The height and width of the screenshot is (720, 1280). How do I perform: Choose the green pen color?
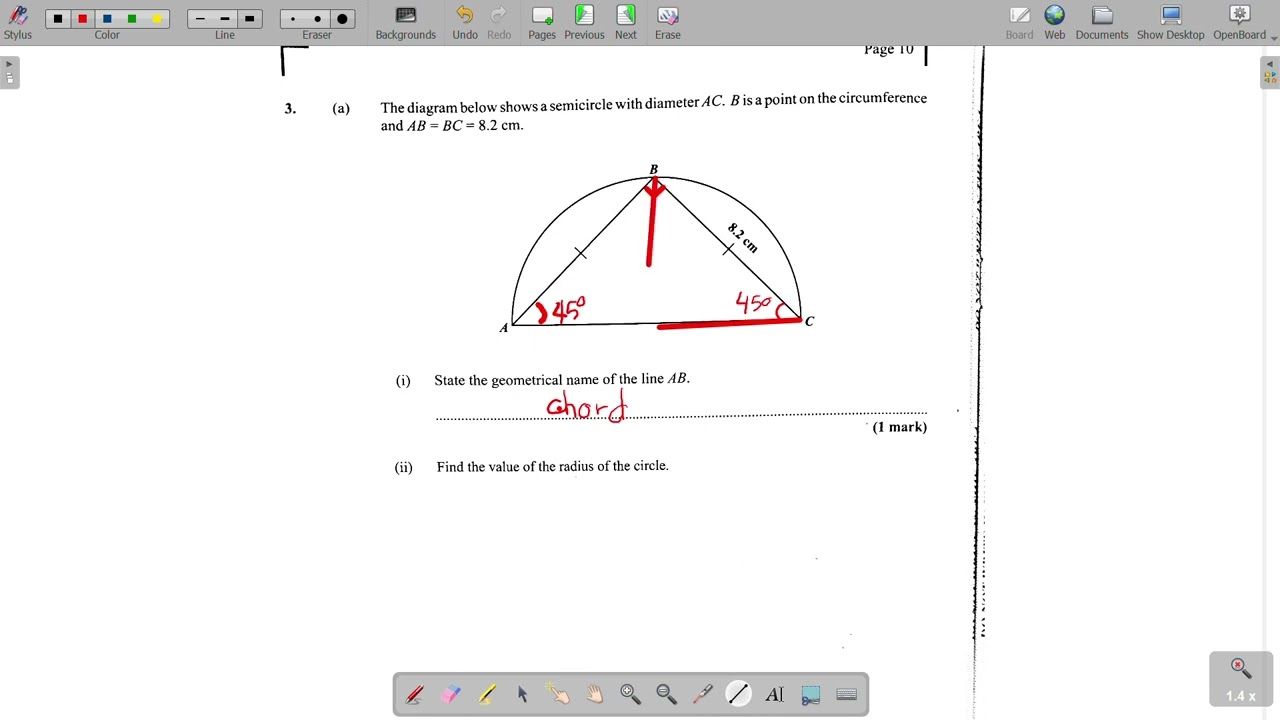pyautogui.click(x=132, y=19)
